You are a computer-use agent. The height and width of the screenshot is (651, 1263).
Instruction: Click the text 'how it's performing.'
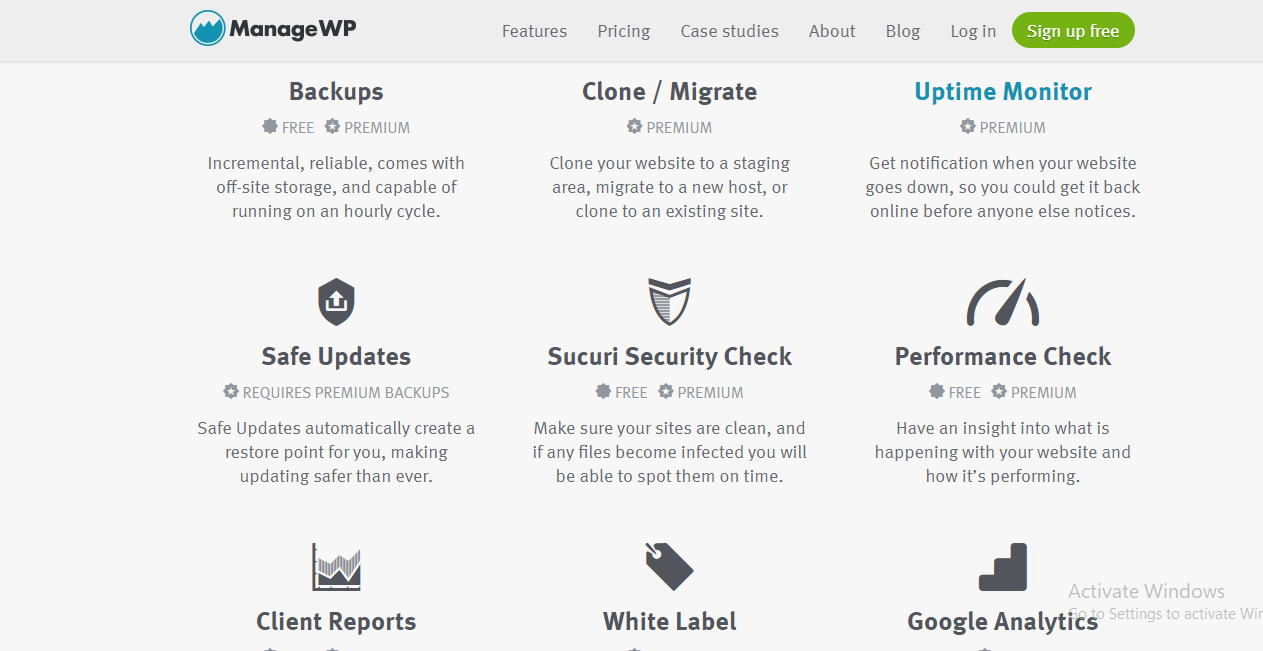click(x=1003, y=477)
